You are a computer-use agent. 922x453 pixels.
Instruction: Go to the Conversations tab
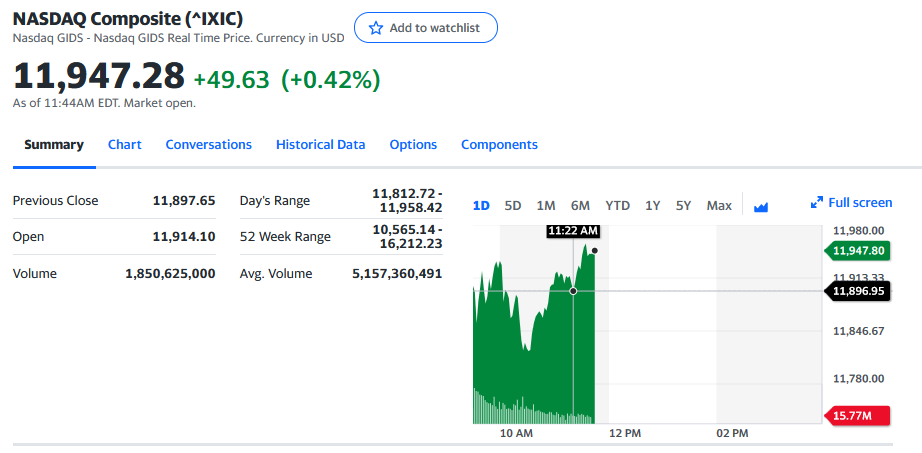click(x=209, y=145)
